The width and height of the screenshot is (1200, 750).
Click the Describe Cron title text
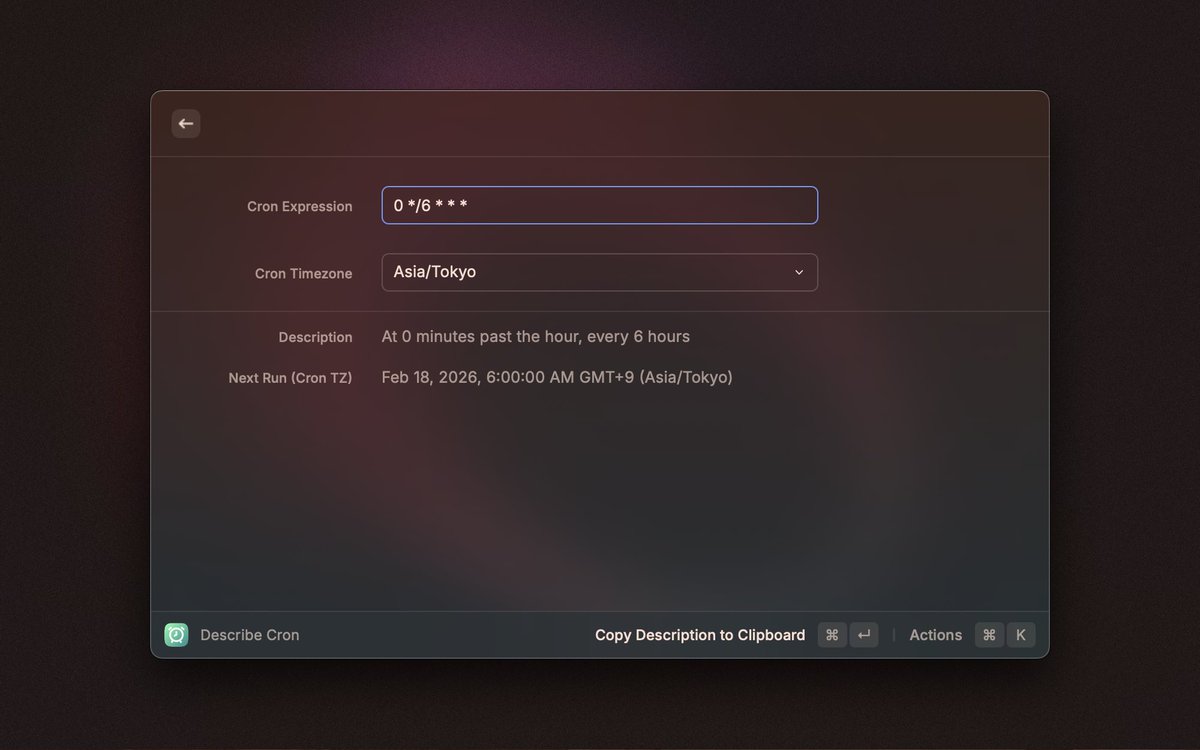pos(250,635)
